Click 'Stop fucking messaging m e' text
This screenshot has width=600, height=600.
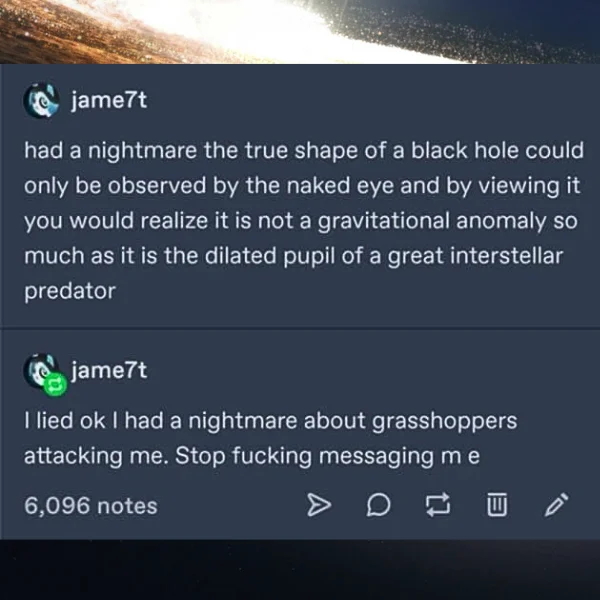pyautogui.click(x=327, y=456)
